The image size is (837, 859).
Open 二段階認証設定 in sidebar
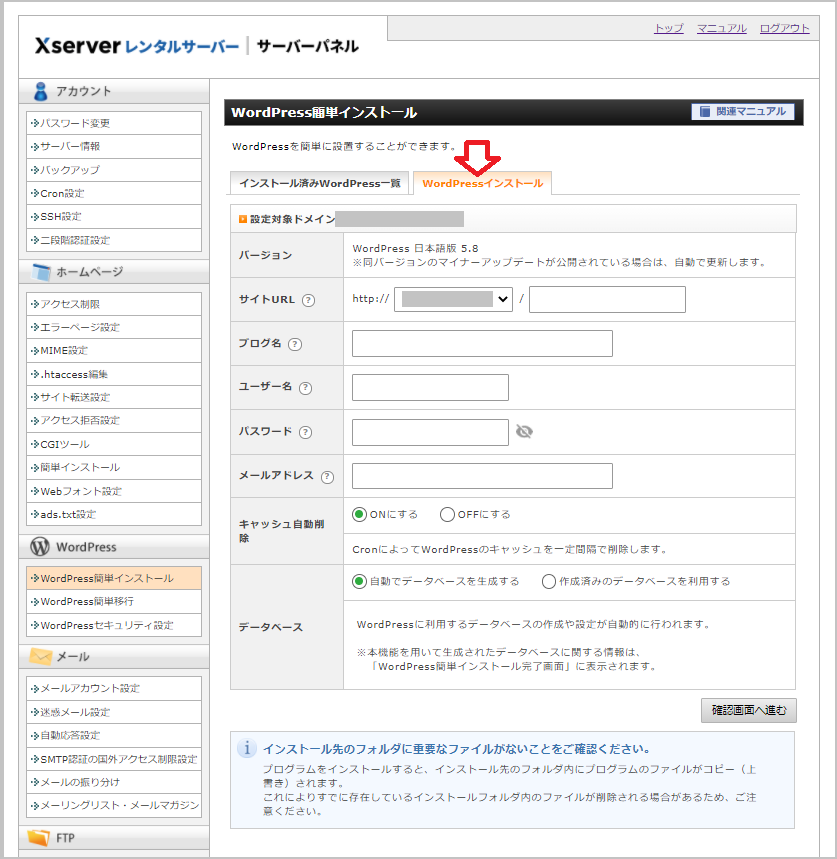point(114,240)
